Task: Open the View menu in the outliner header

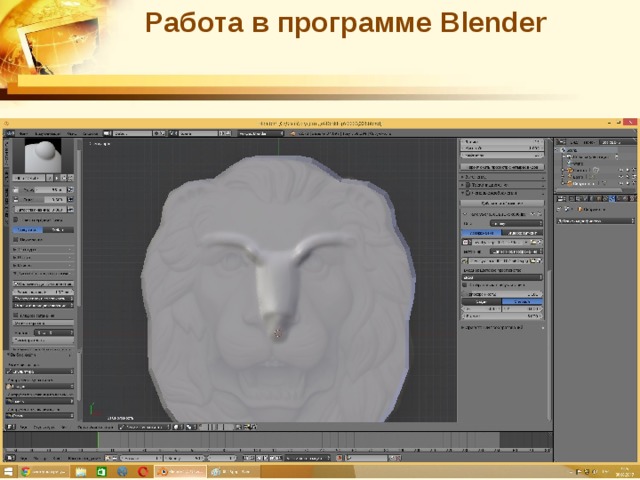Action: tap(574, 142)
